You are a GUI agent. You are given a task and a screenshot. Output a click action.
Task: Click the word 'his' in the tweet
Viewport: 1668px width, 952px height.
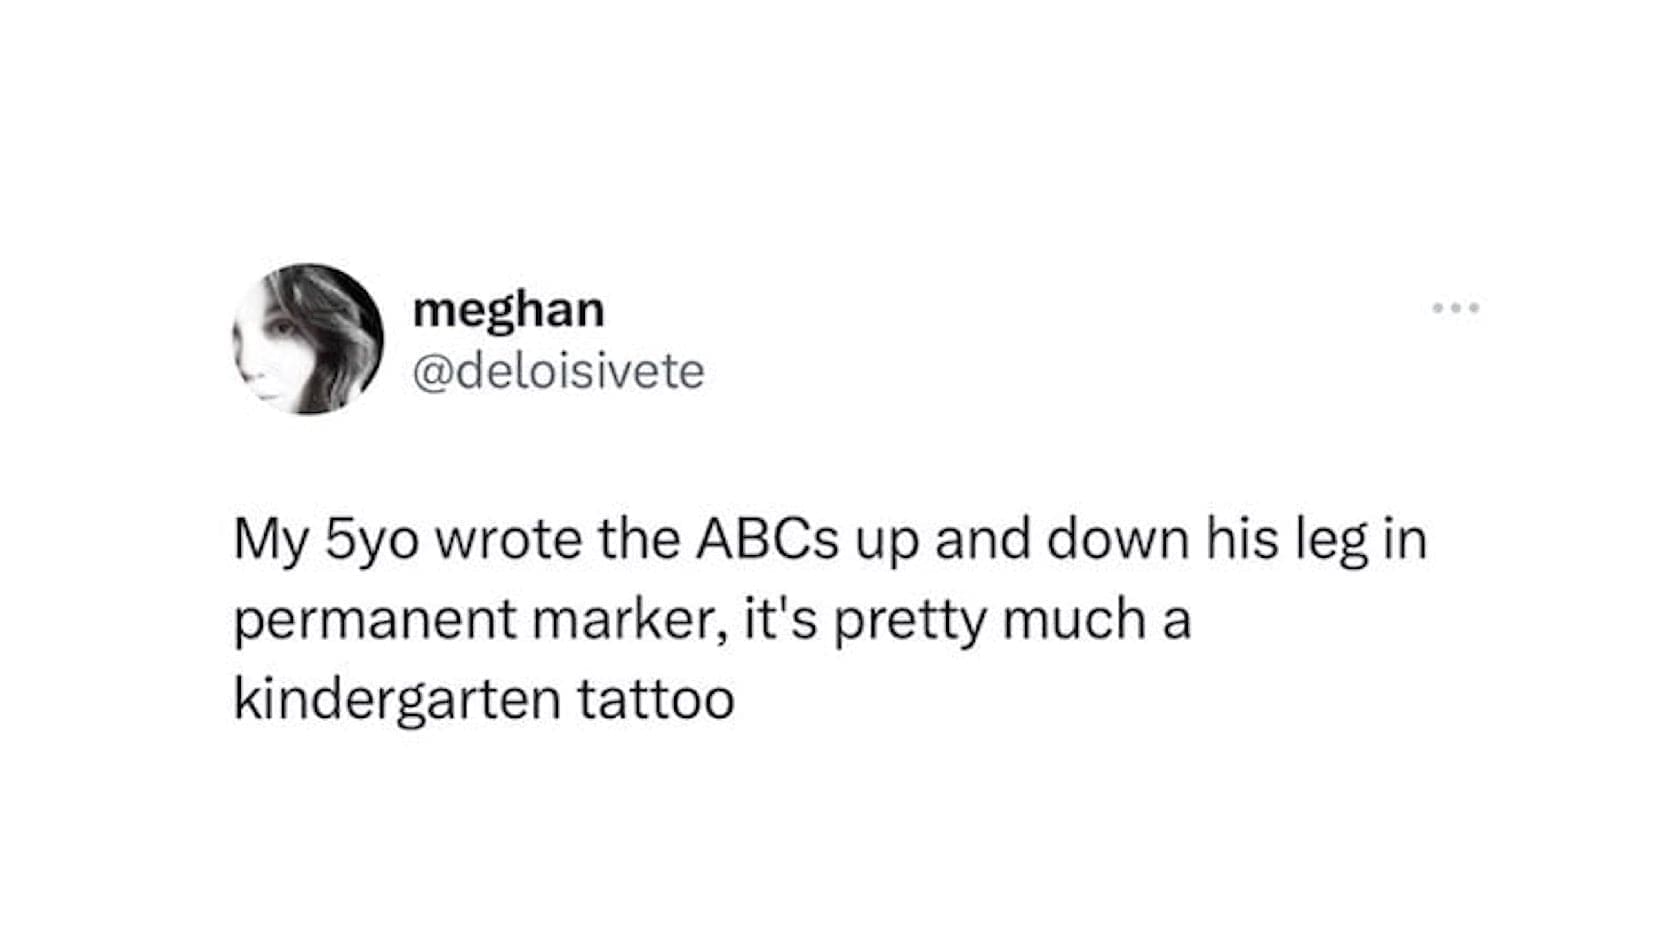click(x=1242, y=539)
